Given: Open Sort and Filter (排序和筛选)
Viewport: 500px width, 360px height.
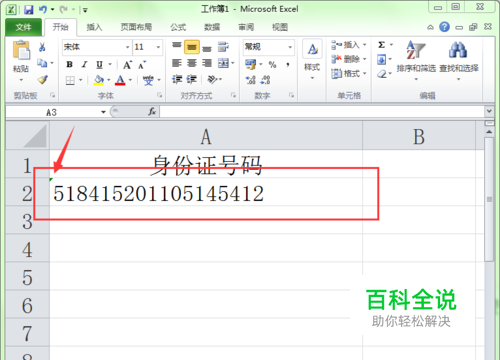Looking at the screenshot, I should 416,60.
